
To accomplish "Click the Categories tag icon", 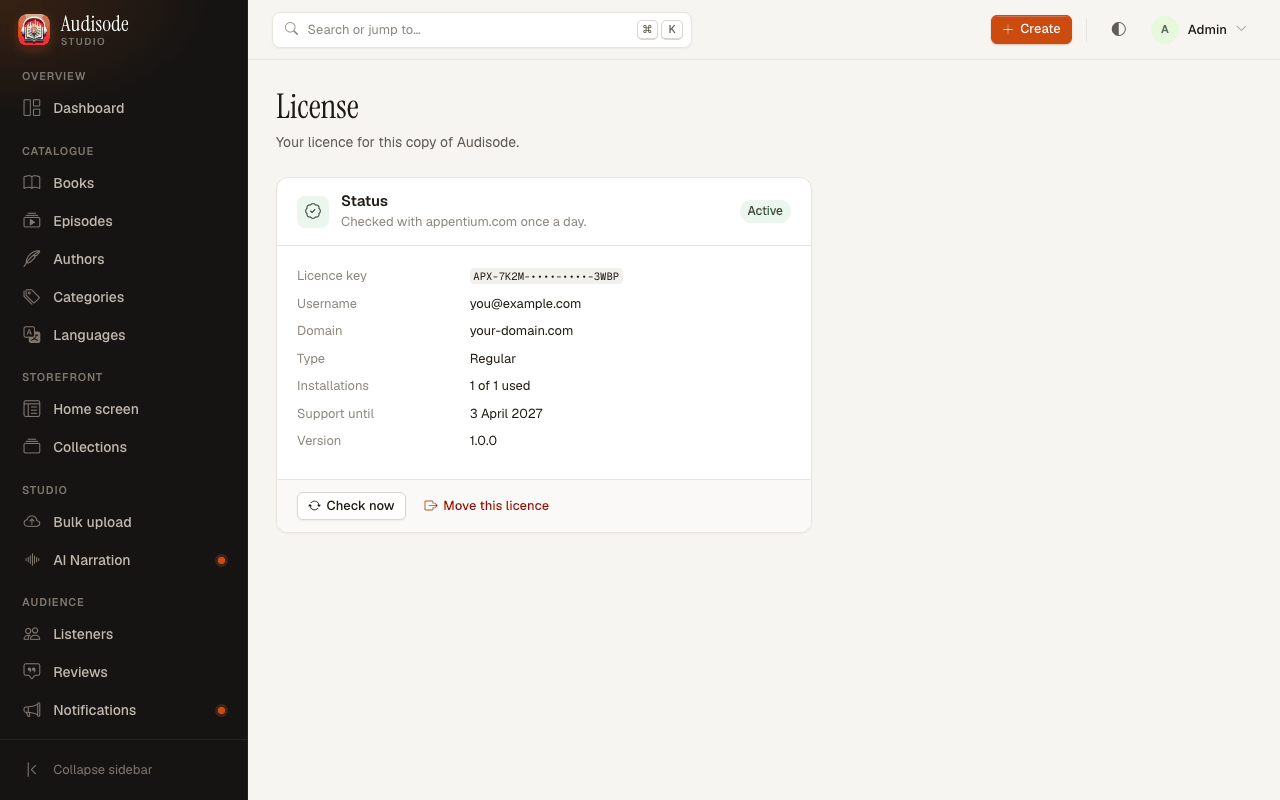I will pyautogui.click(x=32, y=297).
